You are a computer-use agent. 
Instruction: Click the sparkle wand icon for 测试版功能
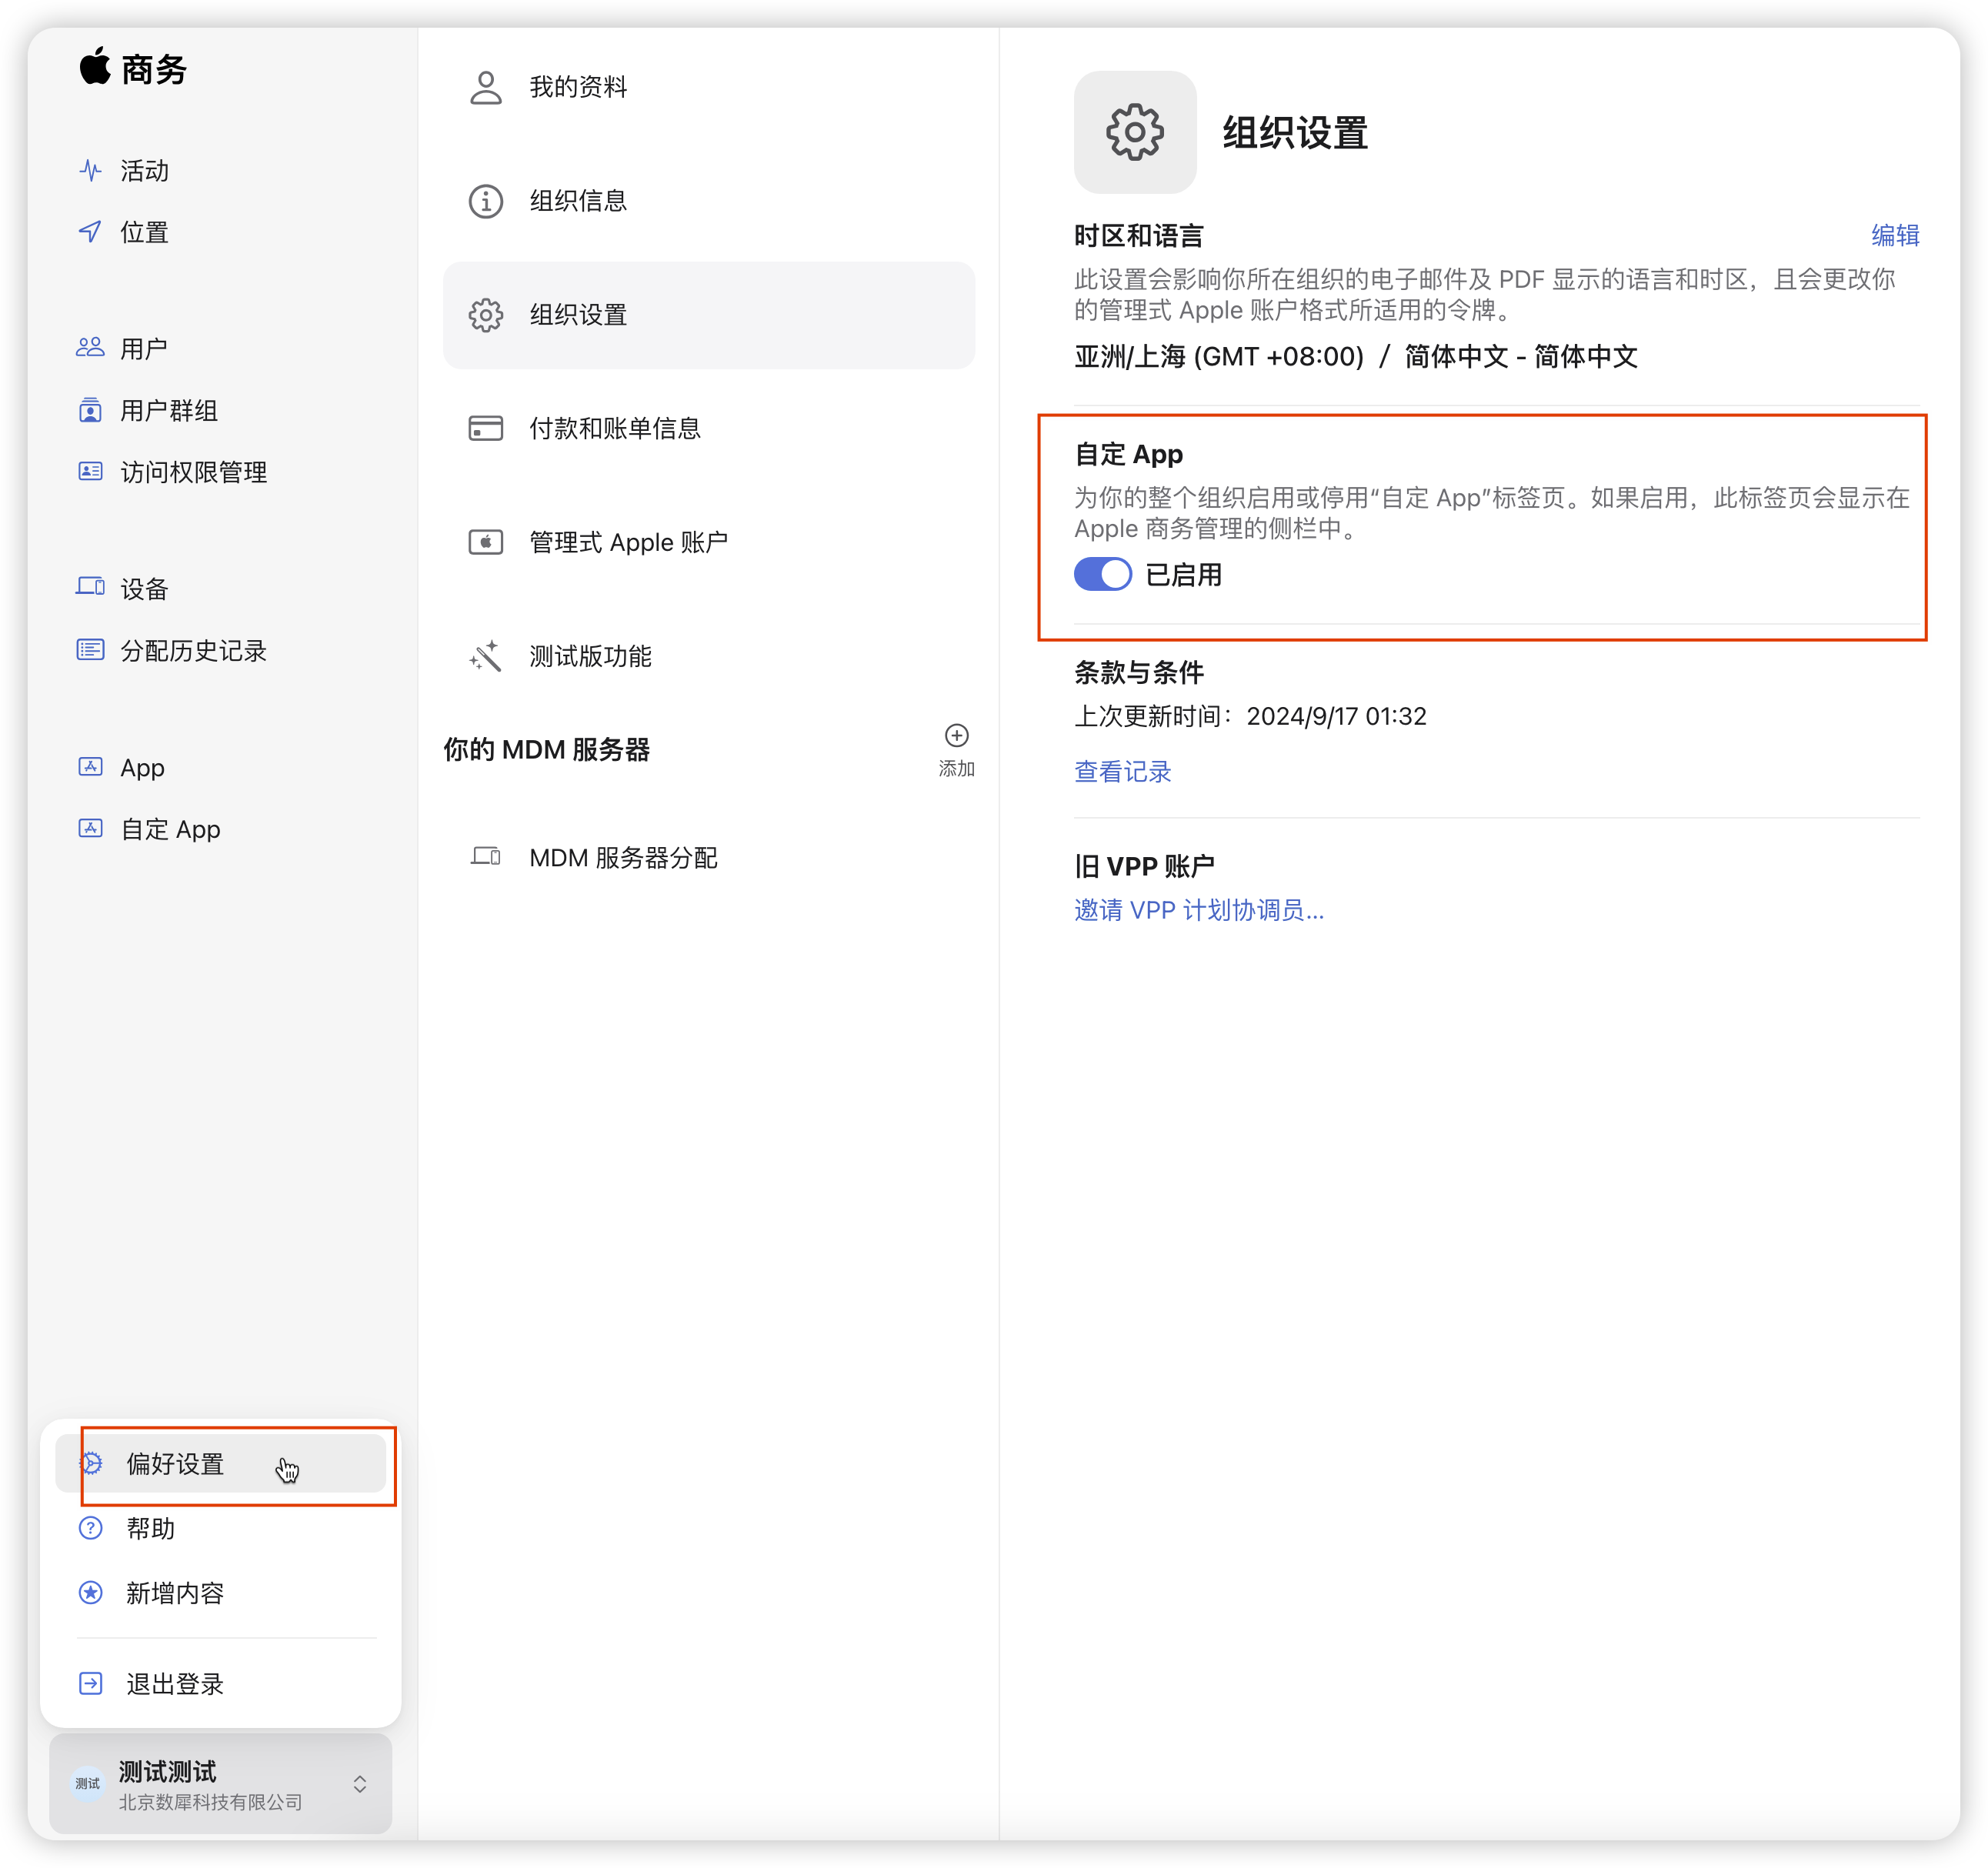(486, 656)
